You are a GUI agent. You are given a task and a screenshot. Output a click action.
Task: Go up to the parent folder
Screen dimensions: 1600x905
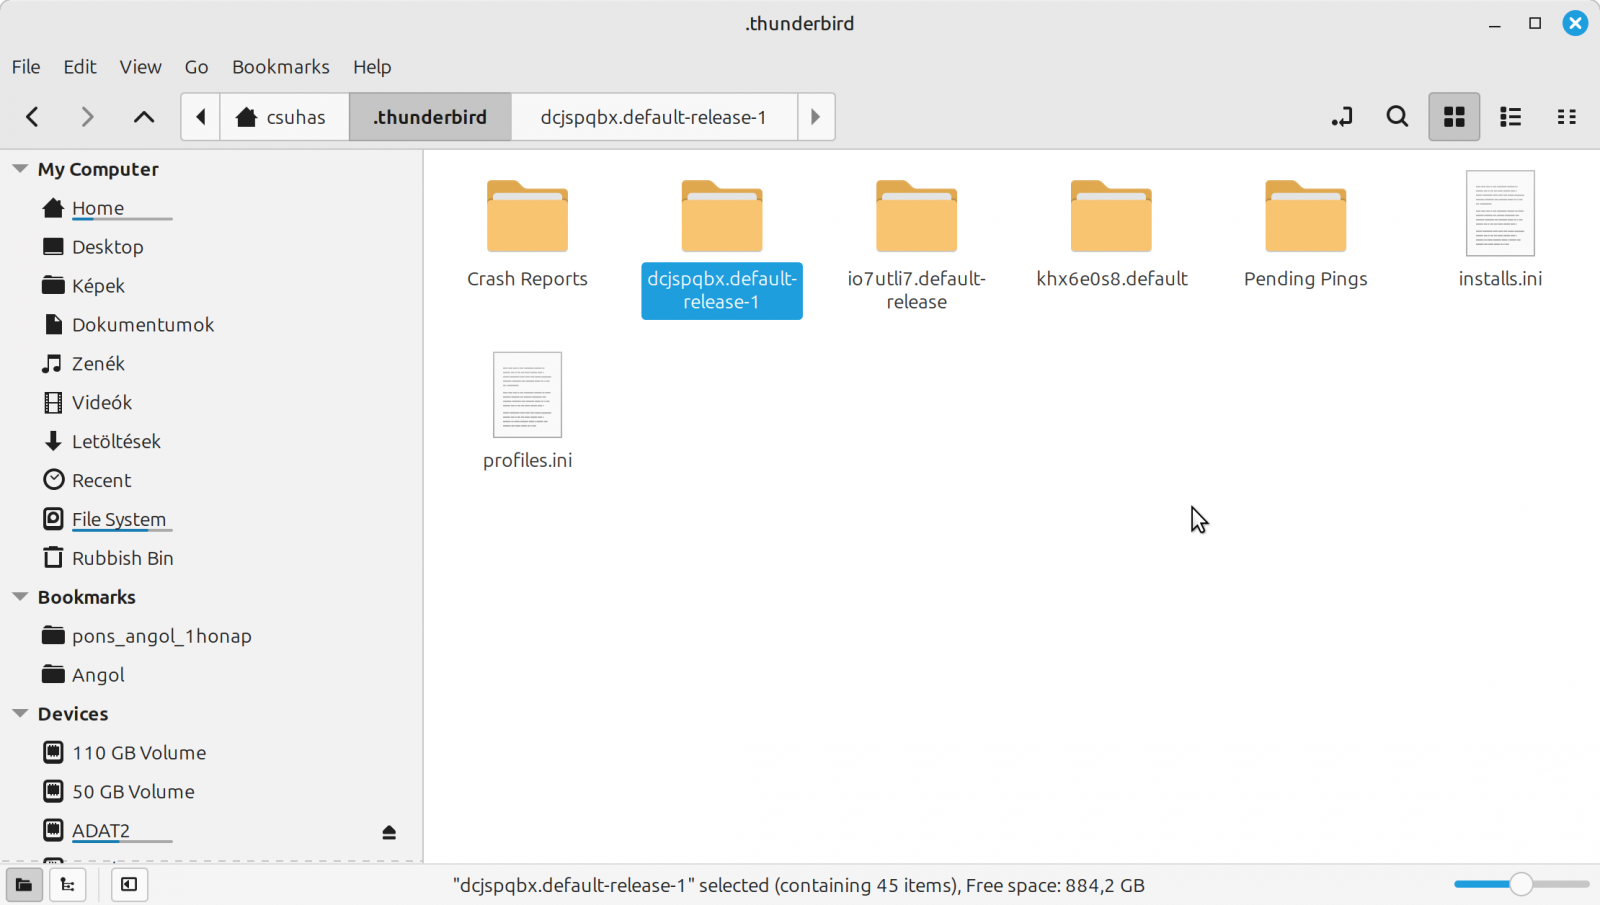click(x=144, y=117)
